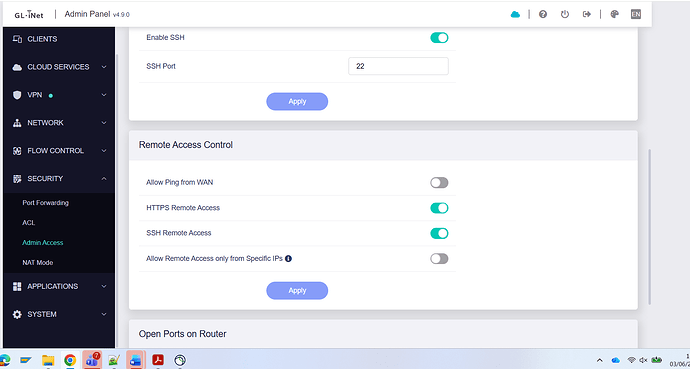Select Admin Access in Security menu

tap(43, 243)
